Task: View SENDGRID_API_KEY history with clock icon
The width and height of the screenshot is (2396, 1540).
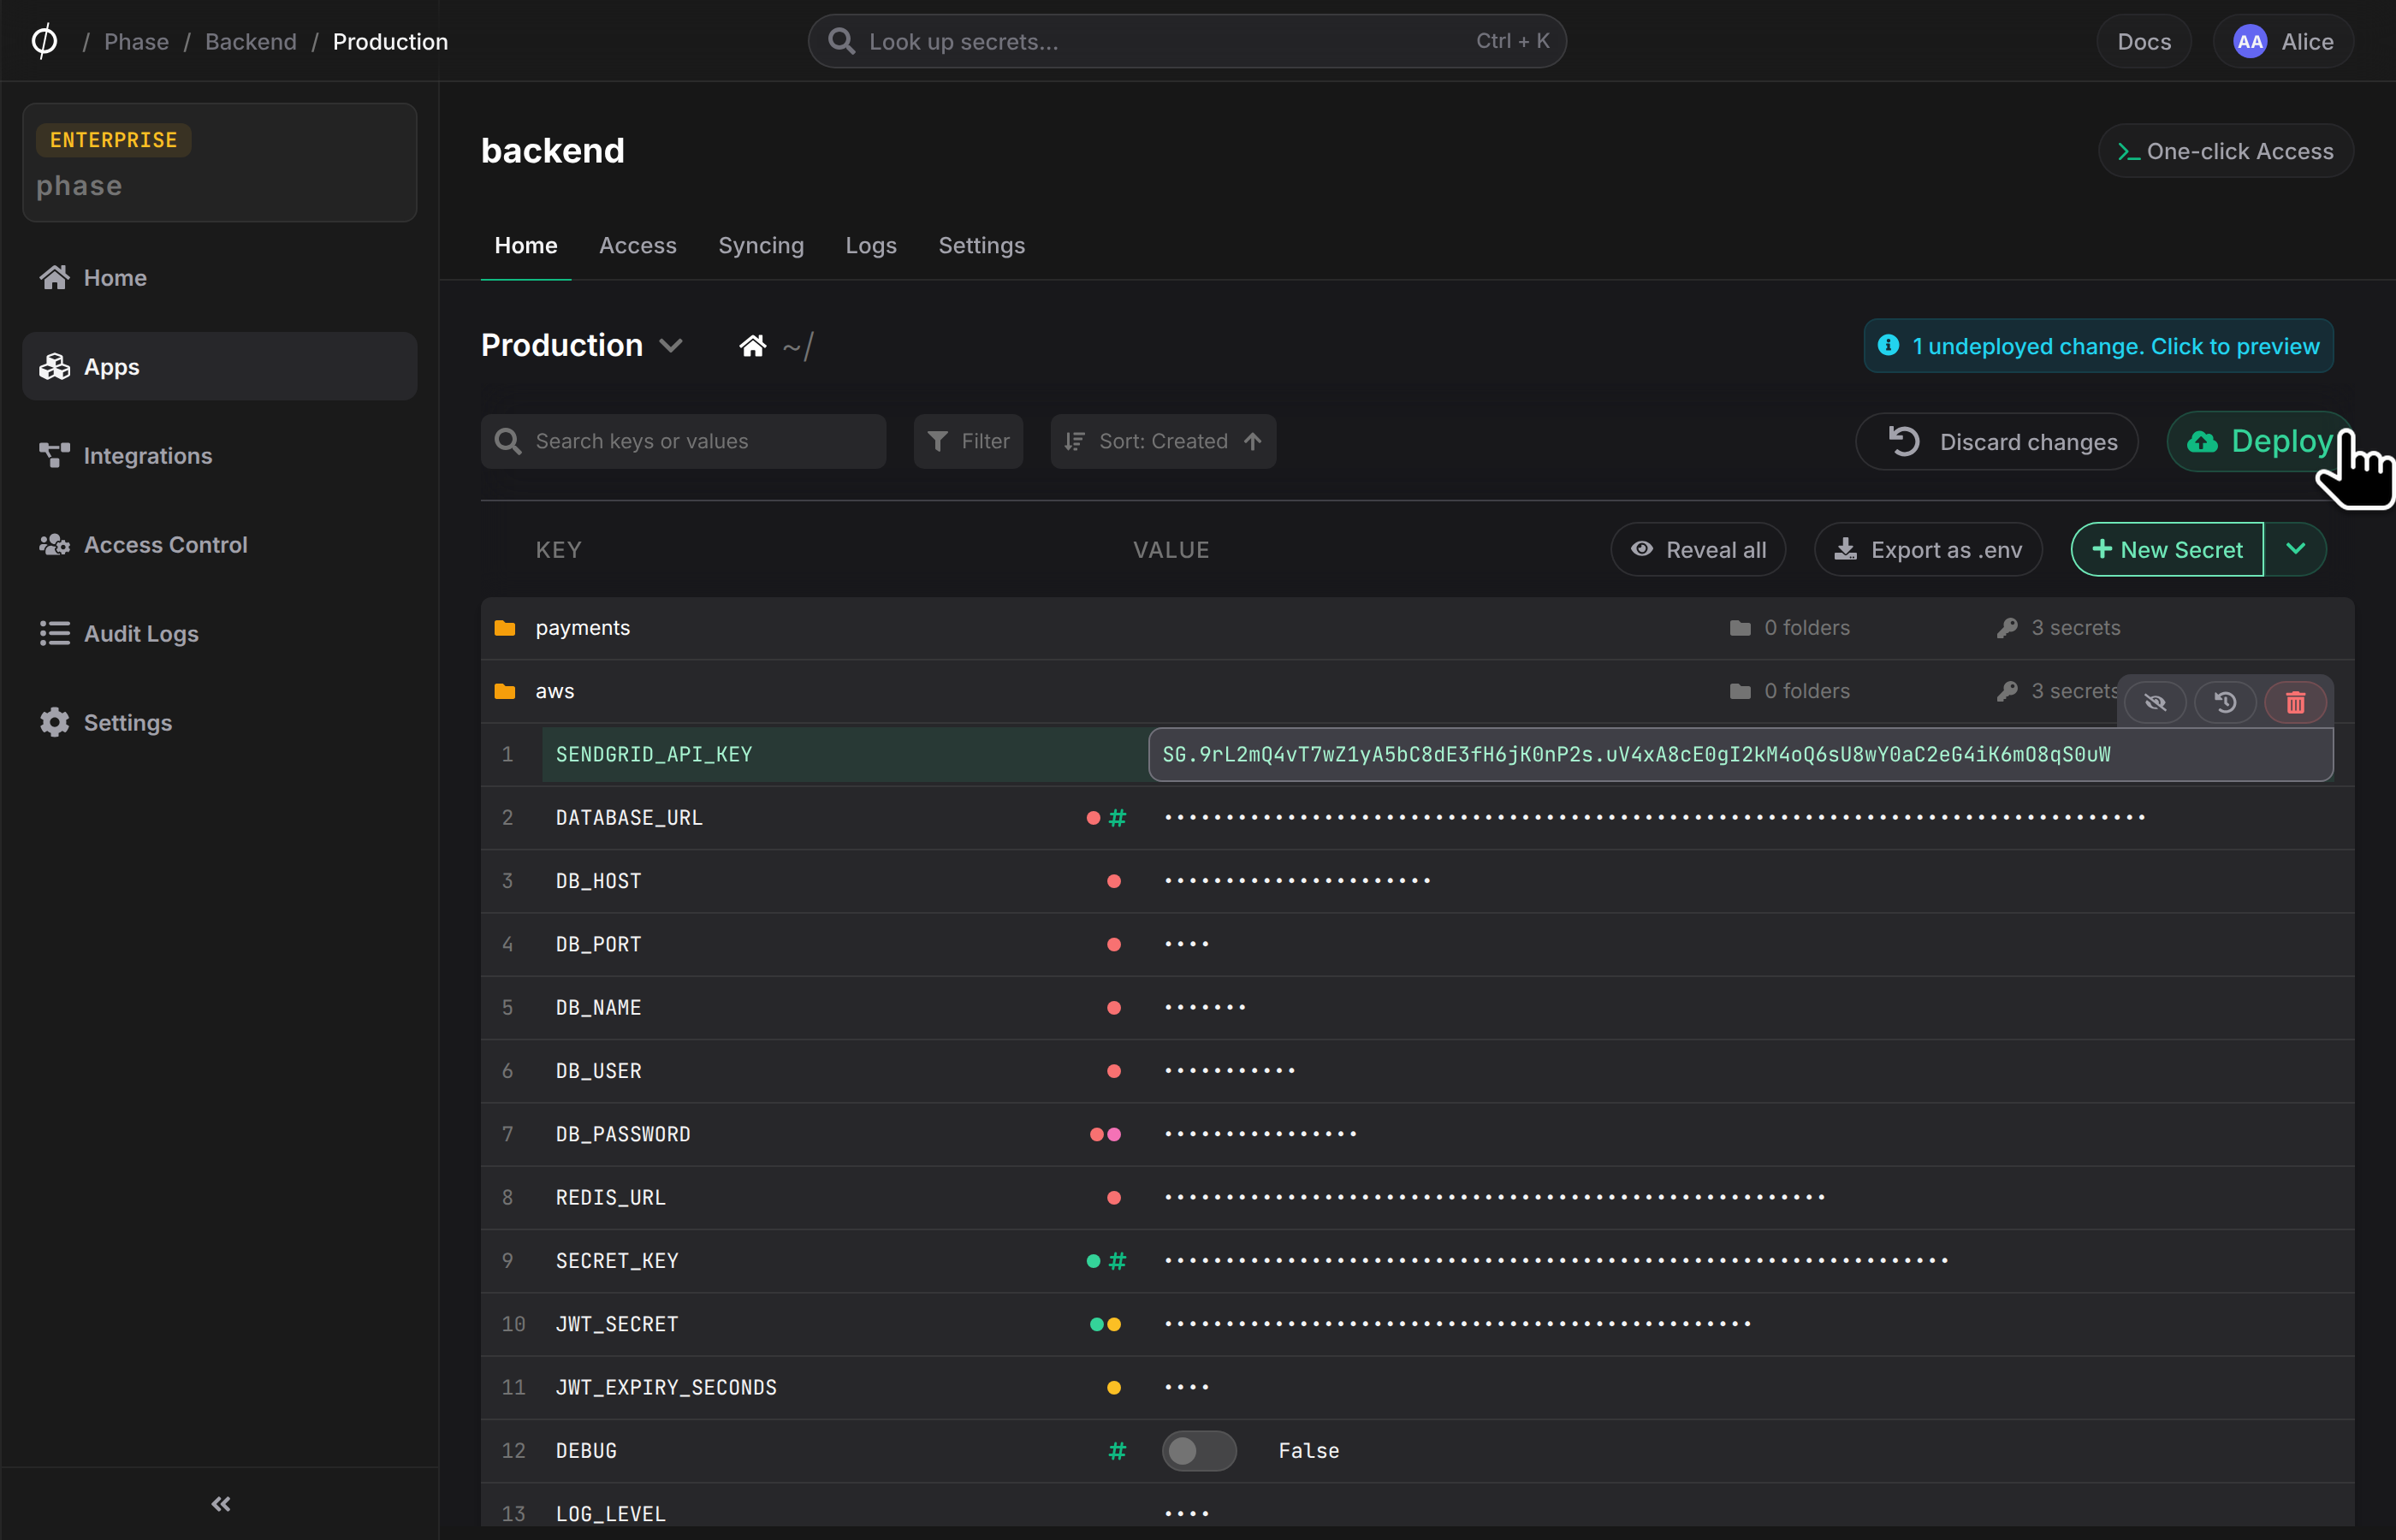Action: (x=2225, y=702)
